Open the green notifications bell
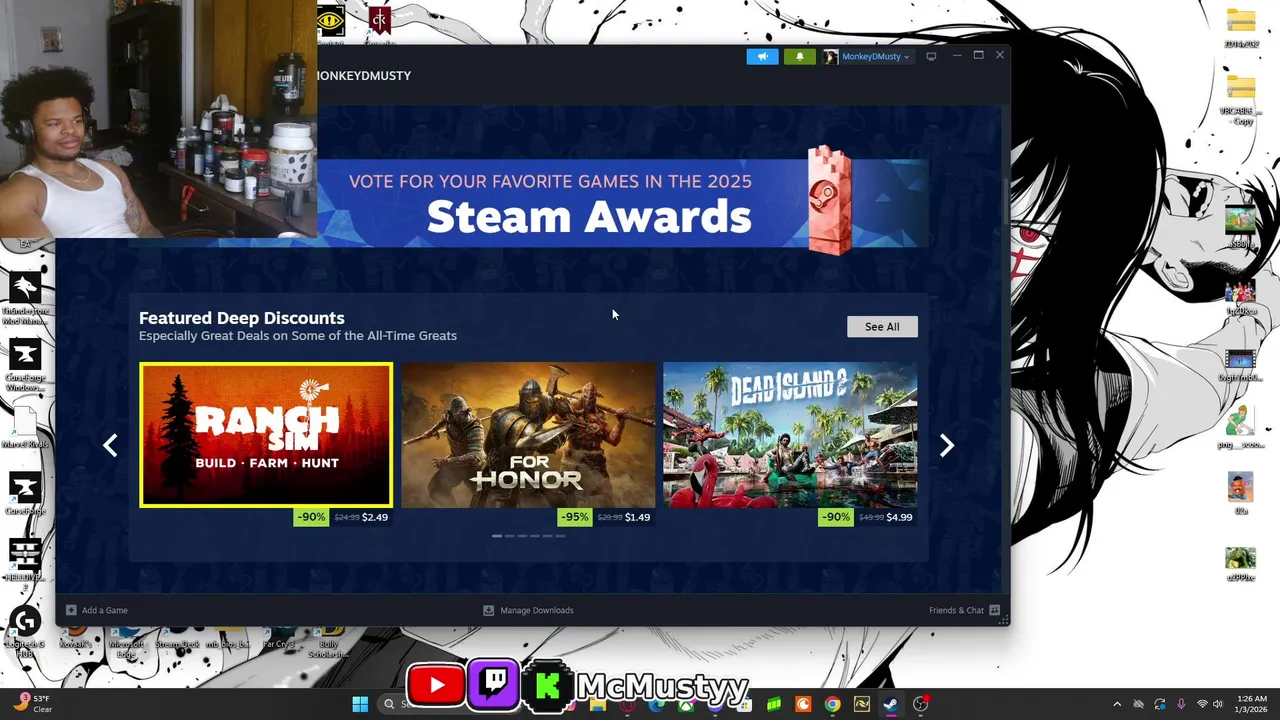Screen dimensions: 1280x720 pyautogui.click(x=799, y=57)
